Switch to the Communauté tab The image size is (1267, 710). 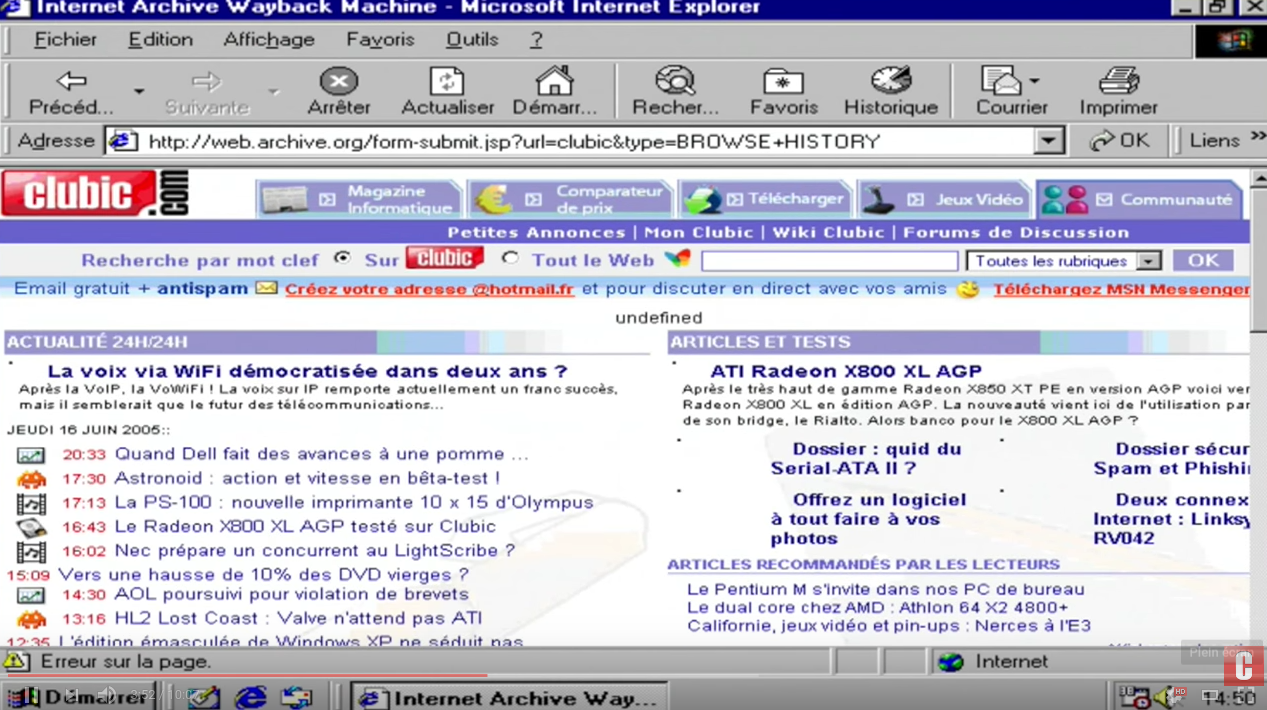coord(1139,199)
